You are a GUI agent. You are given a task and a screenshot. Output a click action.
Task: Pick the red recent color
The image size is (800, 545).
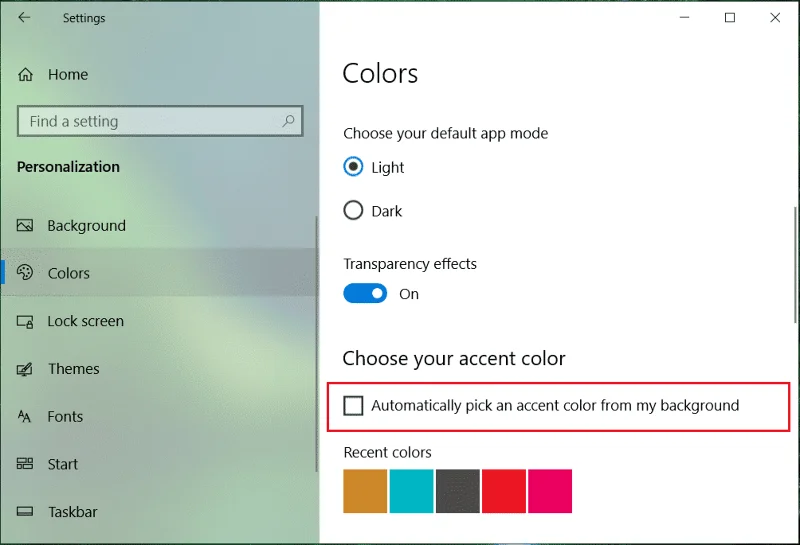tap(504, 491)
